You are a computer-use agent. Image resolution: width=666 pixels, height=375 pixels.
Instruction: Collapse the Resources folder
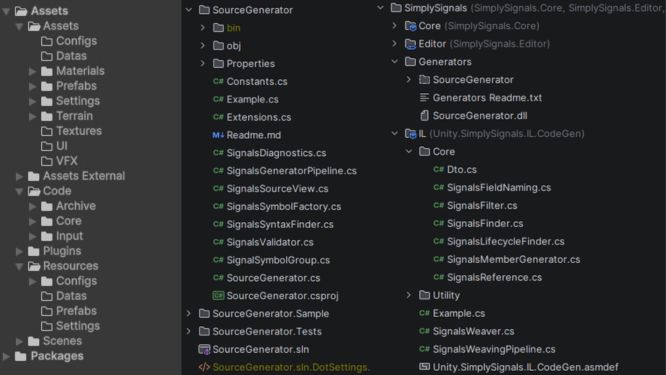click(x=19, y=266)
